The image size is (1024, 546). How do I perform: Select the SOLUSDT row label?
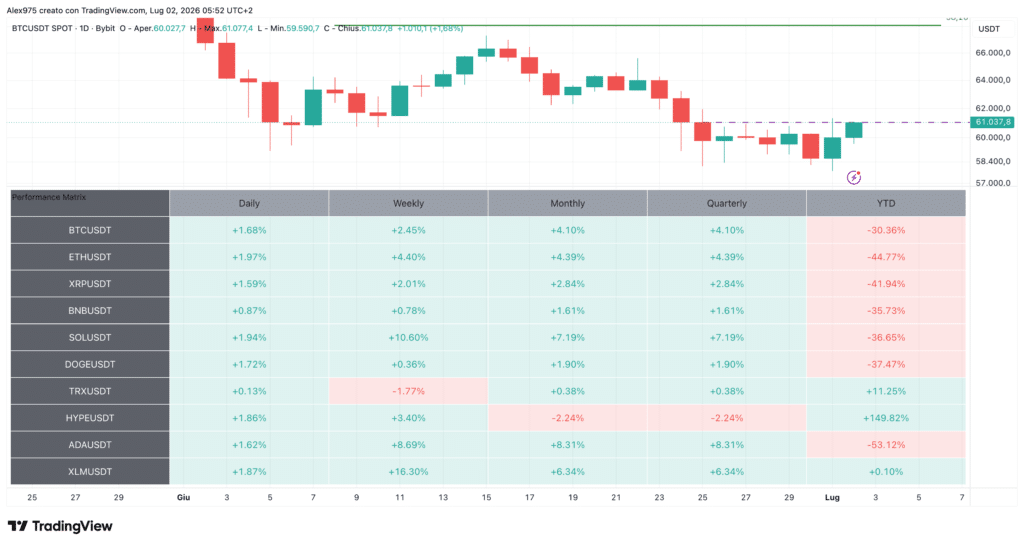(89, 337)
